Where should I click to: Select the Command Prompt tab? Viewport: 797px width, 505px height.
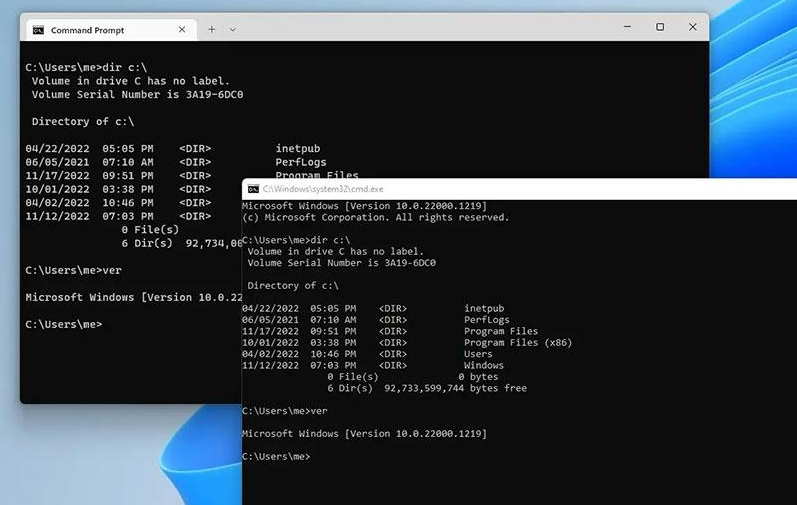(x=111, y=30)
